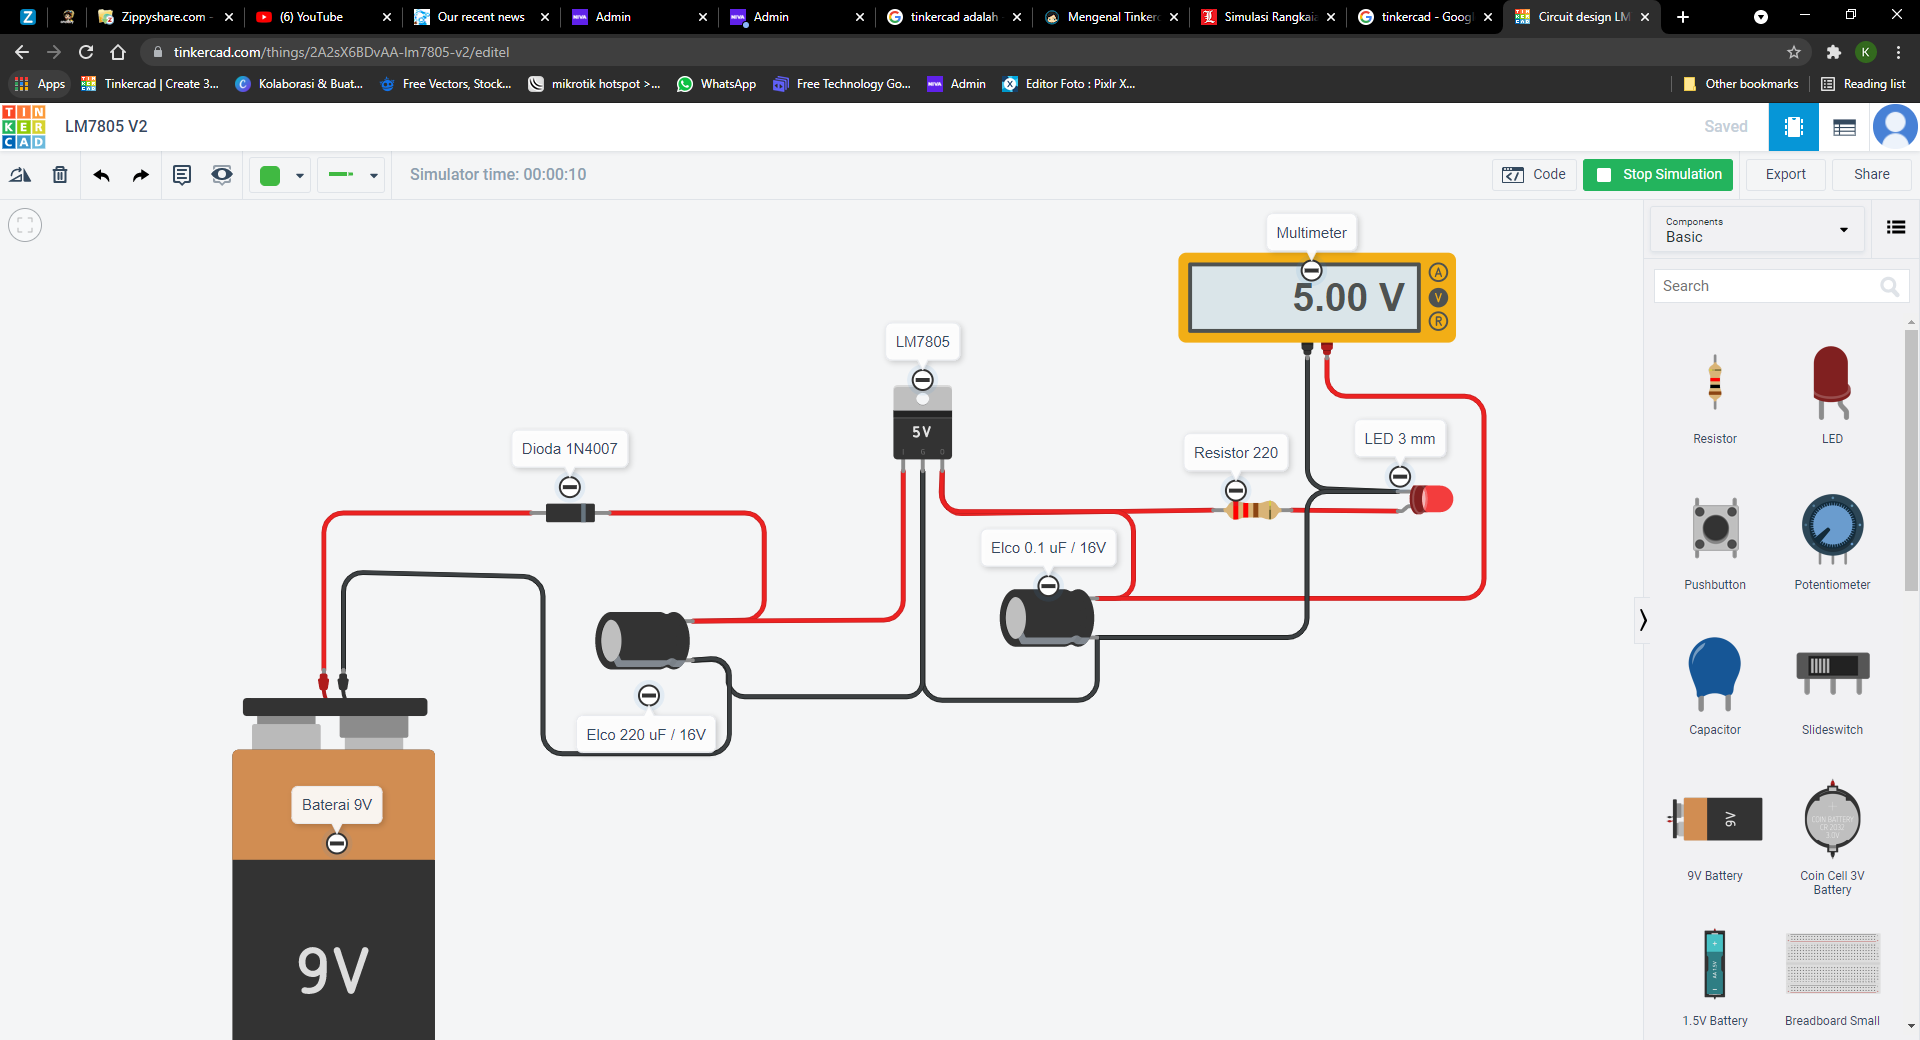Toggle notes visibility eye icon
The height and width of the screenshot is (1040, 1920).
[x=222, y=175]
